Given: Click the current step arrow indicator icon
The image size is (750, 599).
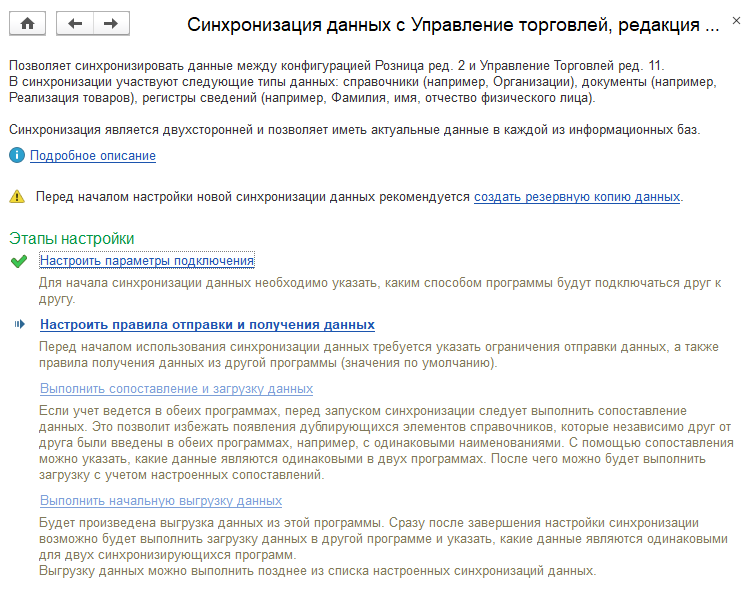Looking at the screenshot, I should 20,324.
